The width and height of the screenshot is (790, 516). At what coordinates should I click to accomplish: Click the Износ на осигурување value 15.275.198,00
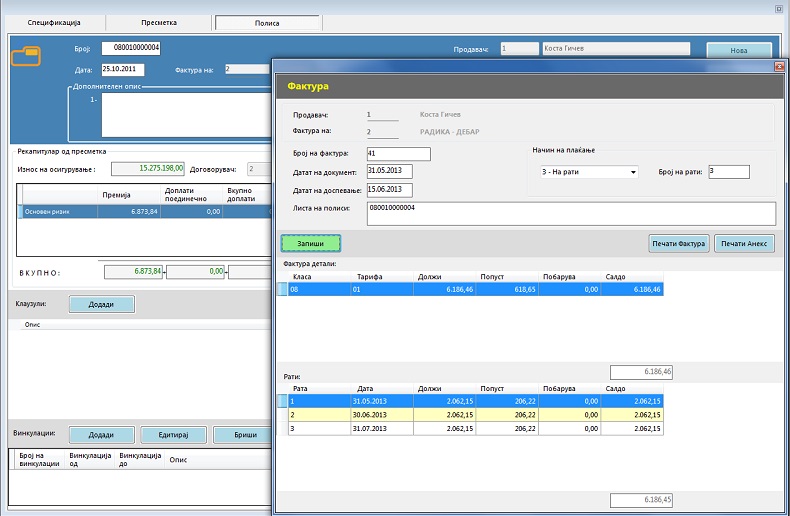click(148, 168)
